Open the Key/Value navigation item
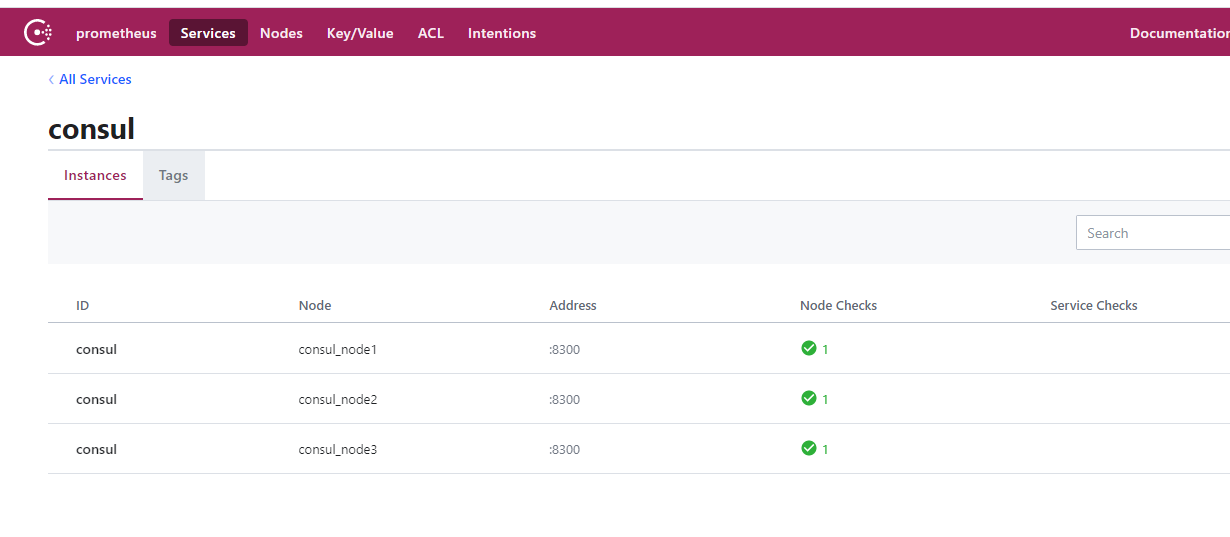 360,33
